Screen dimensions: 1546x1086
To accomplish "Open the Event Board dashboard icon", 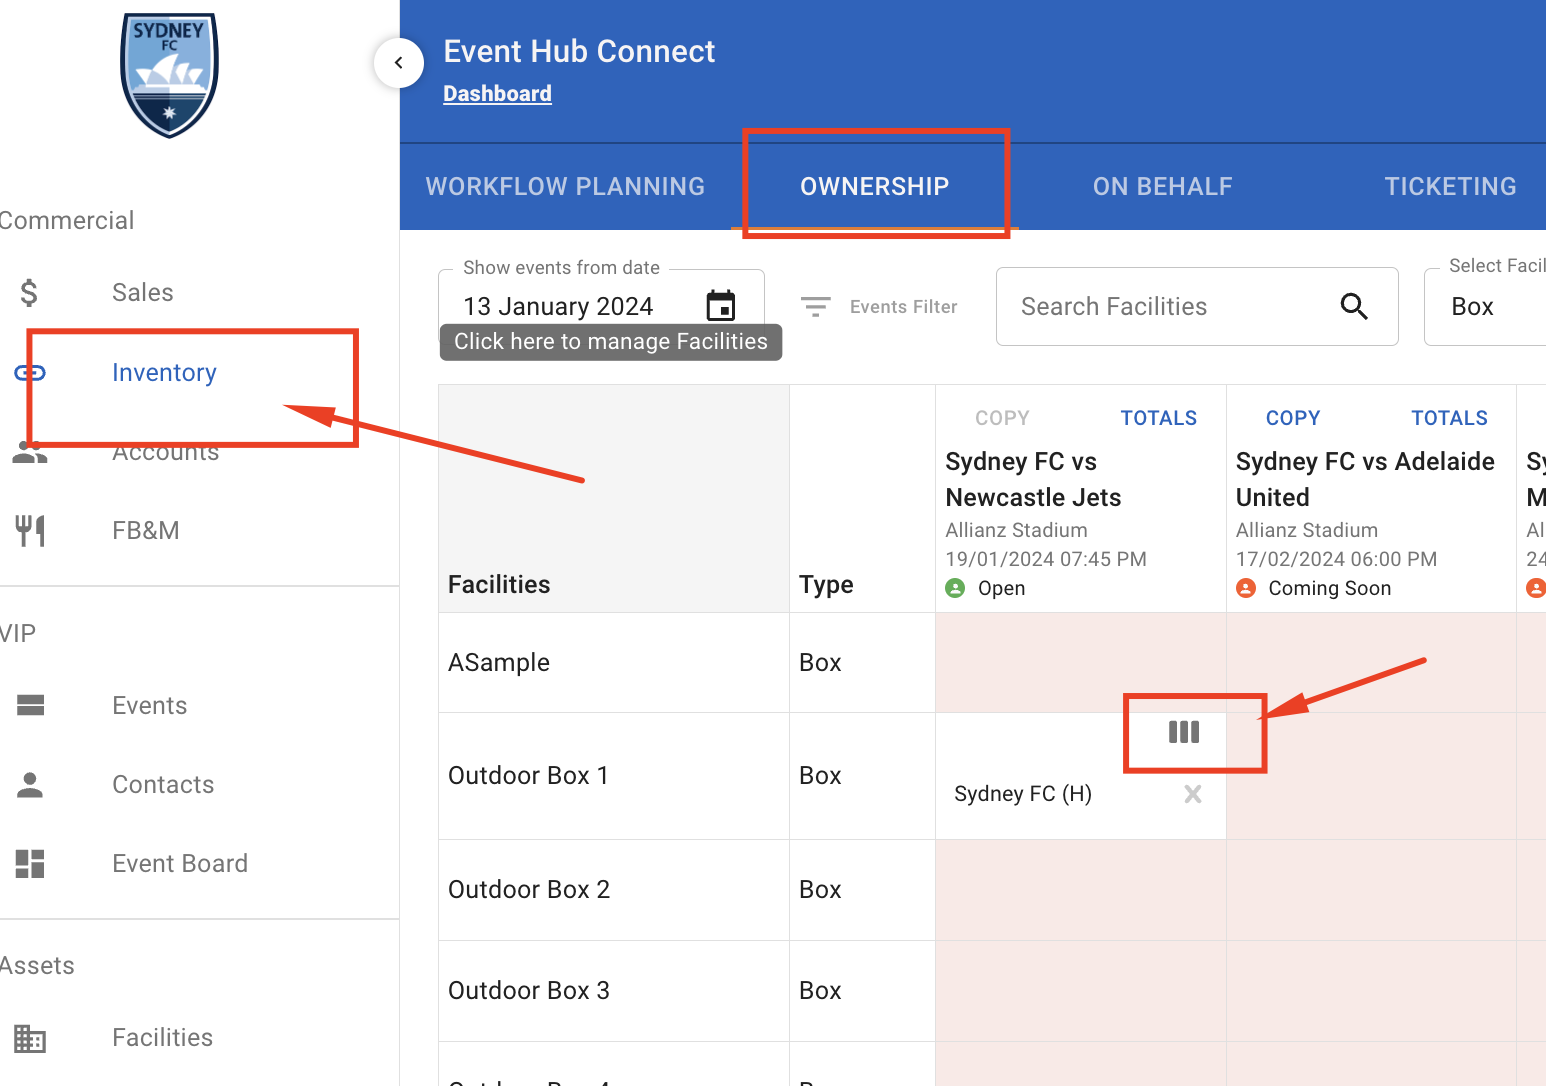I will pos(30,863).
